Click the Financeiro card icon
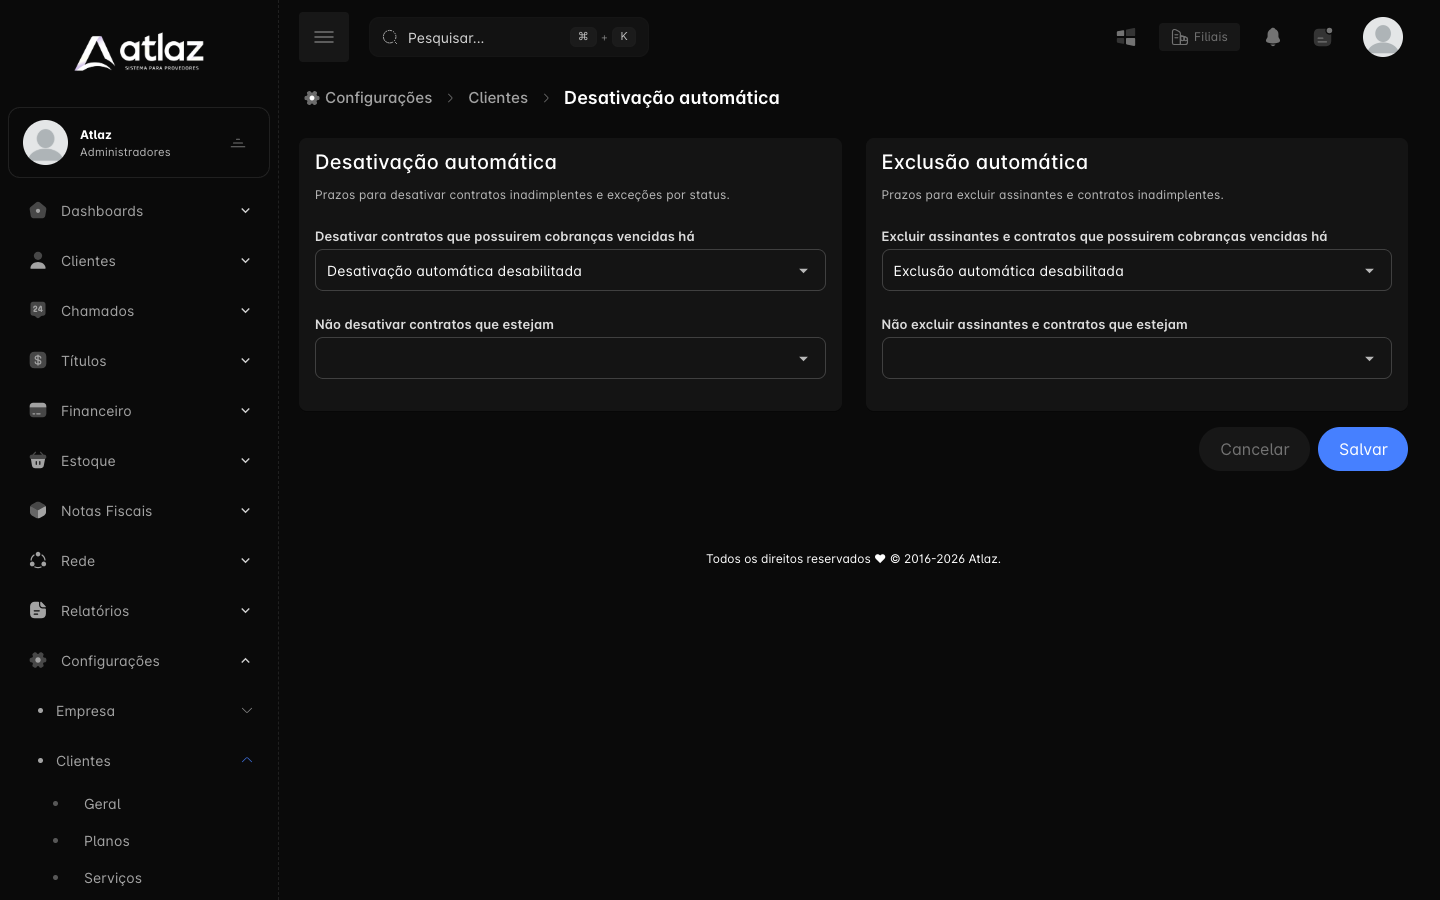The image size is (1440, 900). click(38, 410)
